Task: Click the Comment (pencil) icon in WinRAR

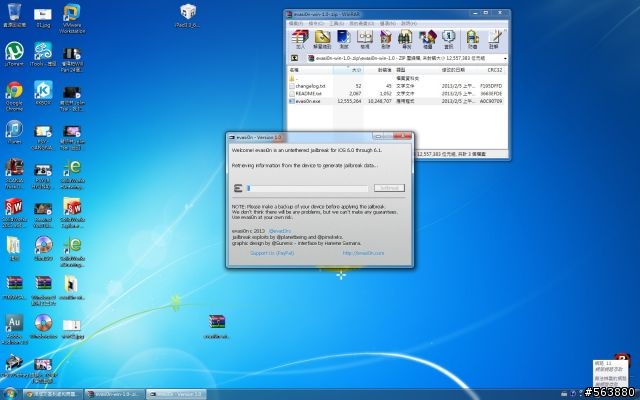Action: pos(494,40)
